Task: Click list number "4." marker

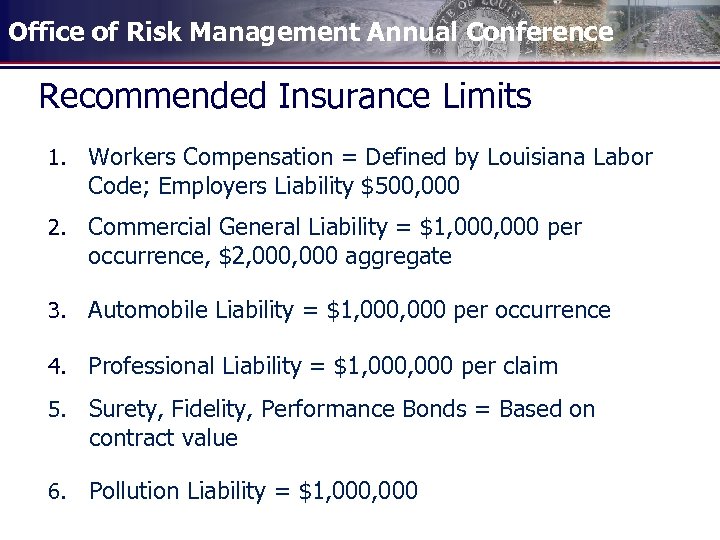Action: pos(57,367)
